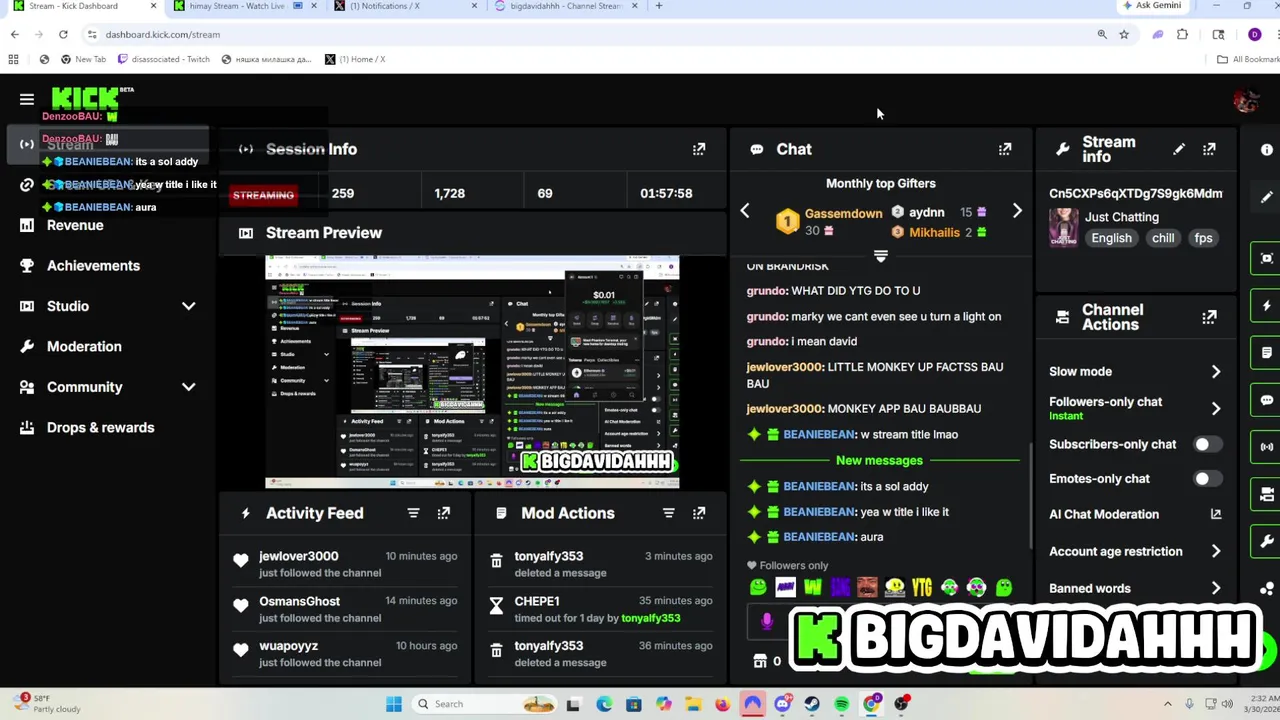The image size is (1280, 720).
Task: Click the chat panel scrollbar
Action: click(x=1031, y=495)
